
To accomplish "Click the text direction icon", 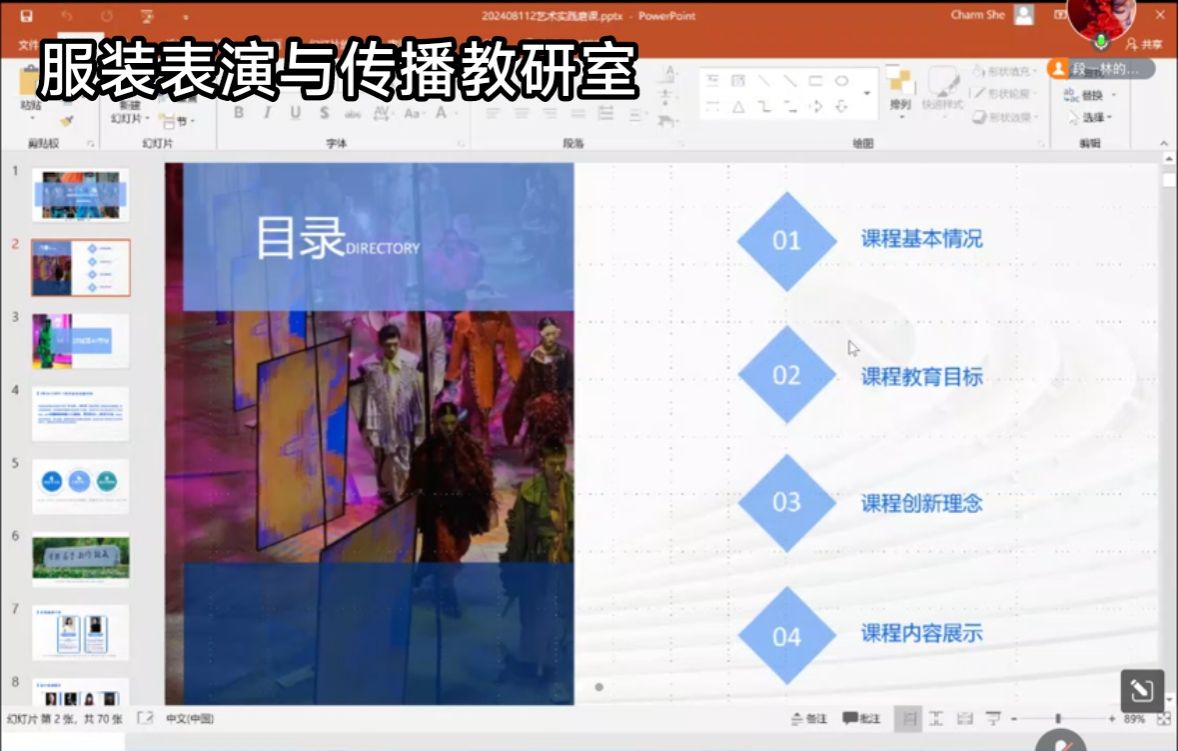I will click(669, 74).
